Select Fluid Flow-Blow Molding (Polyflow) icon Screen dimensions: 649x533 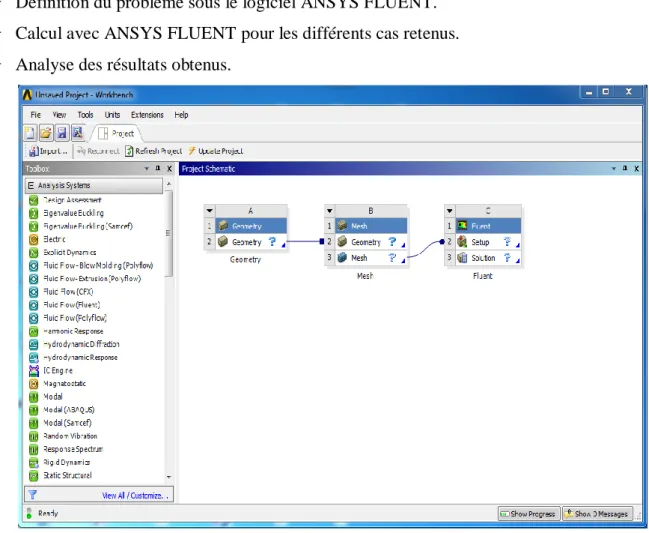pos(34,266)
